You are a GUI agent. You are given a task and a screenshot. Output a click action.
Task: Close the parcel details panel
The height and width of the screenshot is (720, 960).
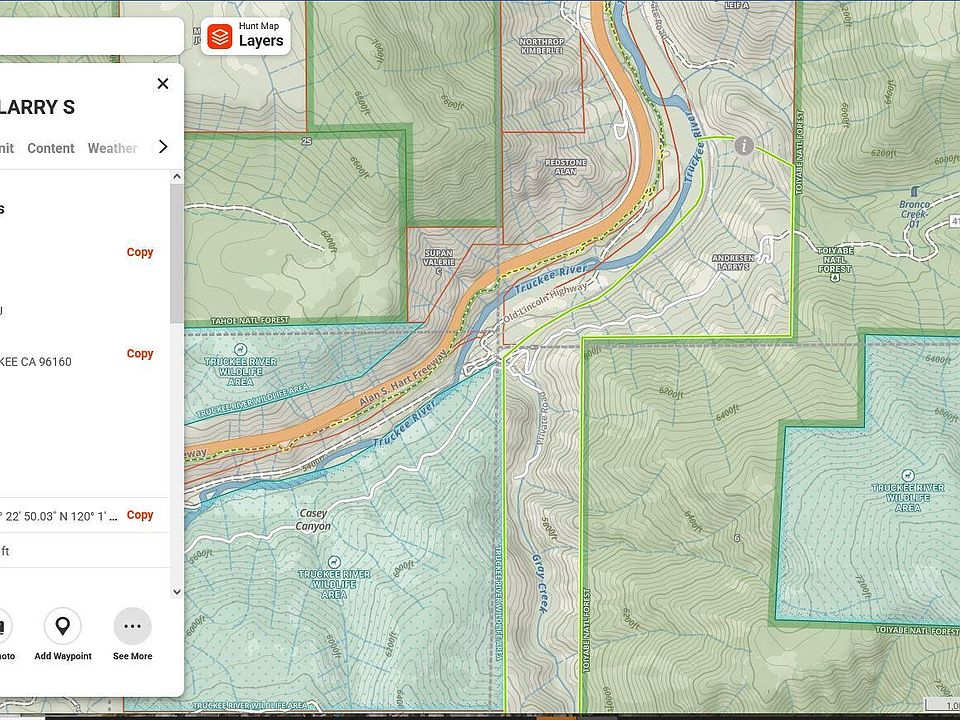163,84
